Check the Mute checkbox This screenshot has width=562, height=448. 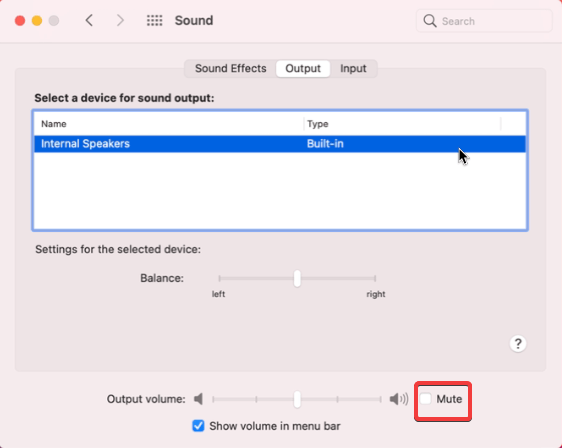click(x=426, y=399)
